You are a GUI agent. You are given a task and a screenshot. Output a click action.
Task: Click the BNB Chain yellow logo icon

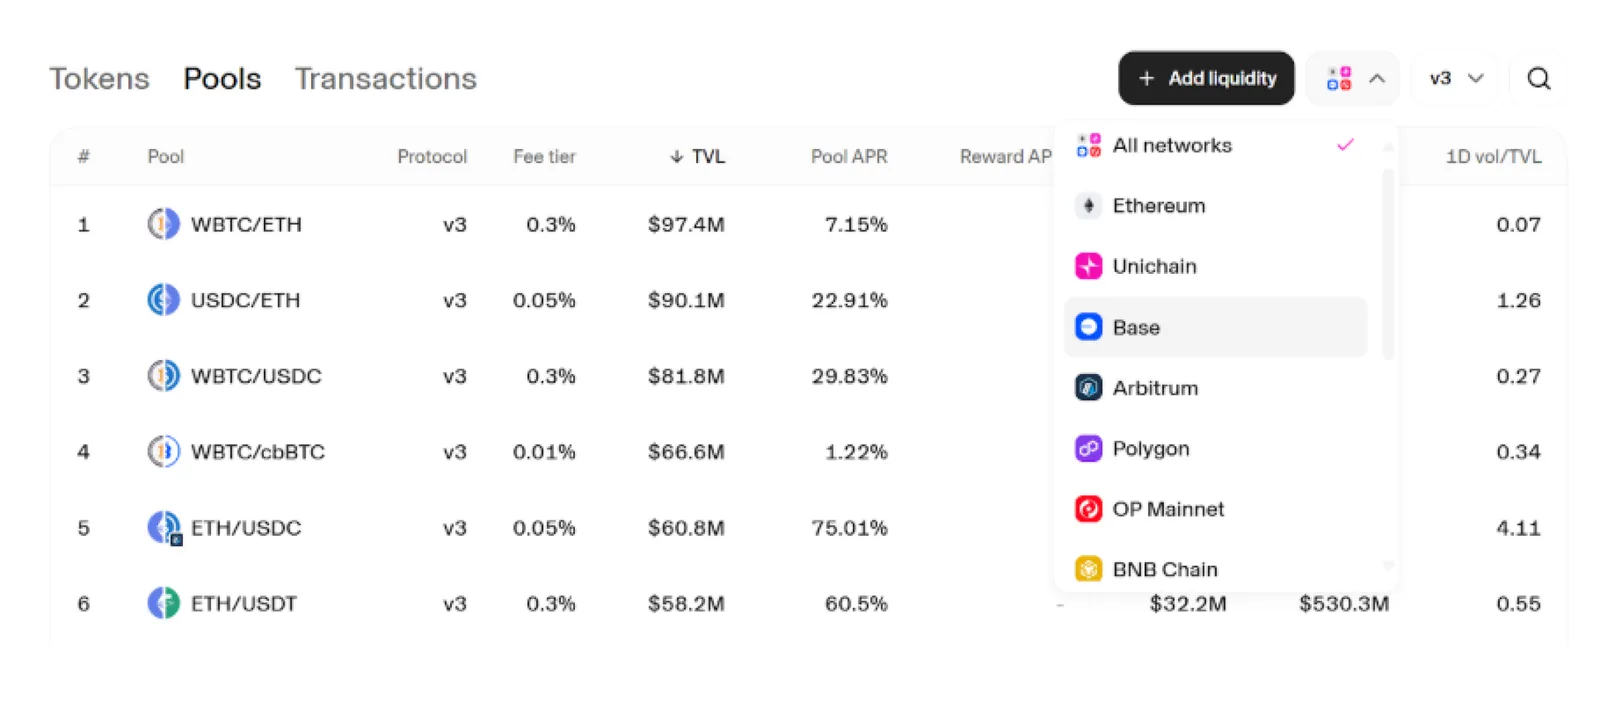point(1088,569)
